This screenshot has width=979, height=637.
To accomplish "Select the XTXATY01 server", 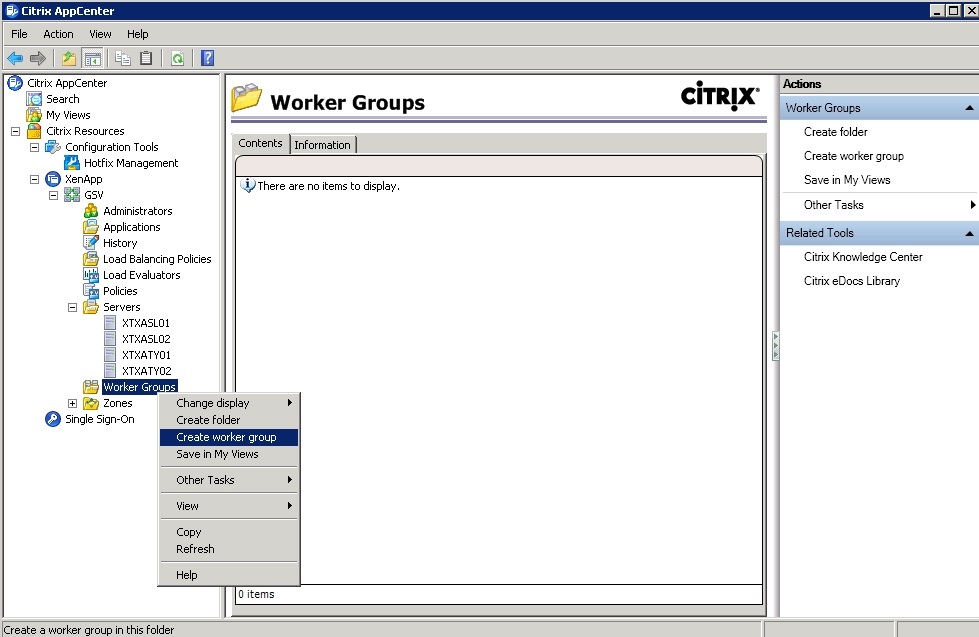I will (x=146, y=355).
